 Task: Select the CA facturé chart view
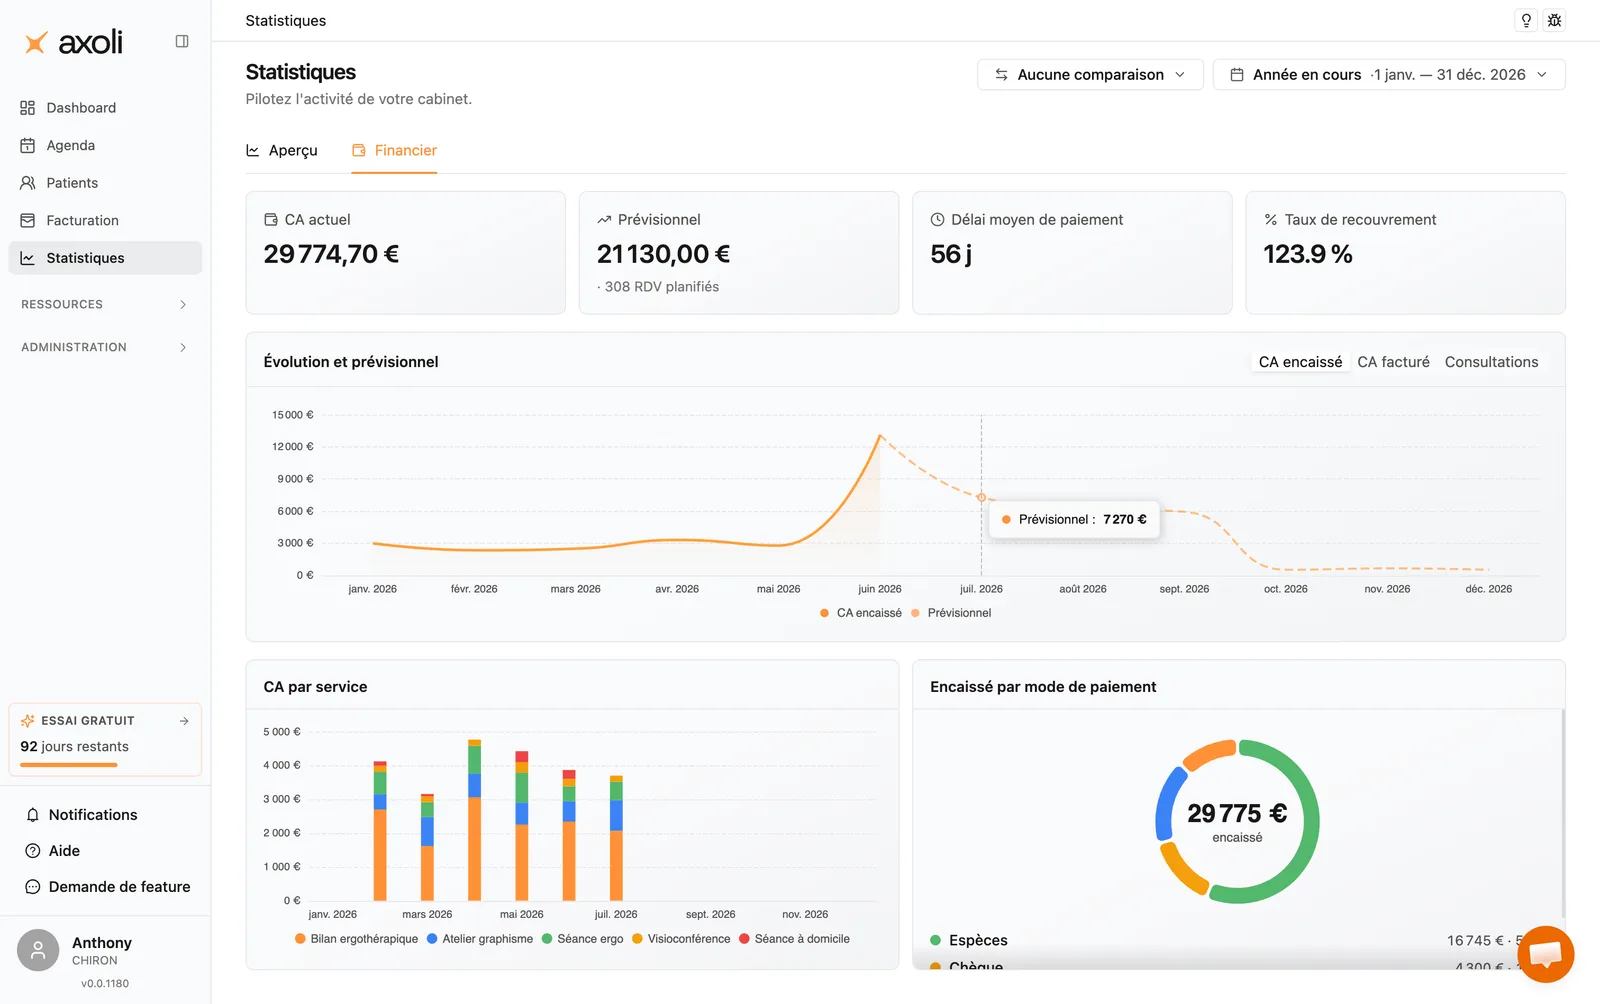pos(1393,362)
